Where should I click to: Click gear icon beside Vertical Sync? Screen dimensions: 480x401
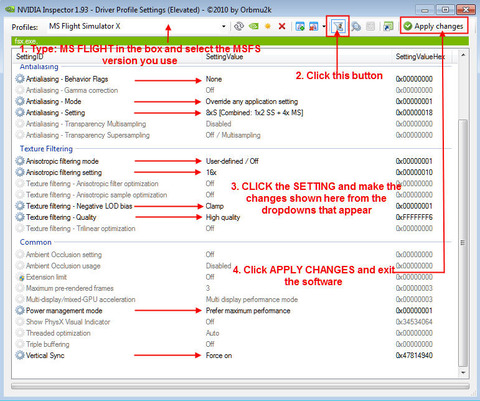point(20,355)
